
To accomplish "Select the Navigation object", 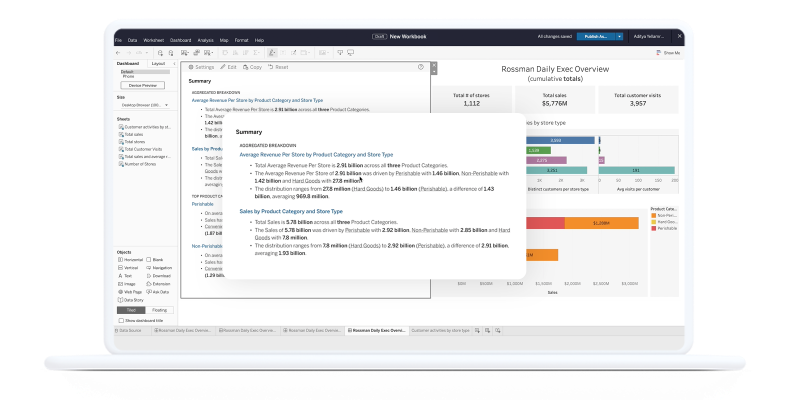I will (x=159, y=268).
